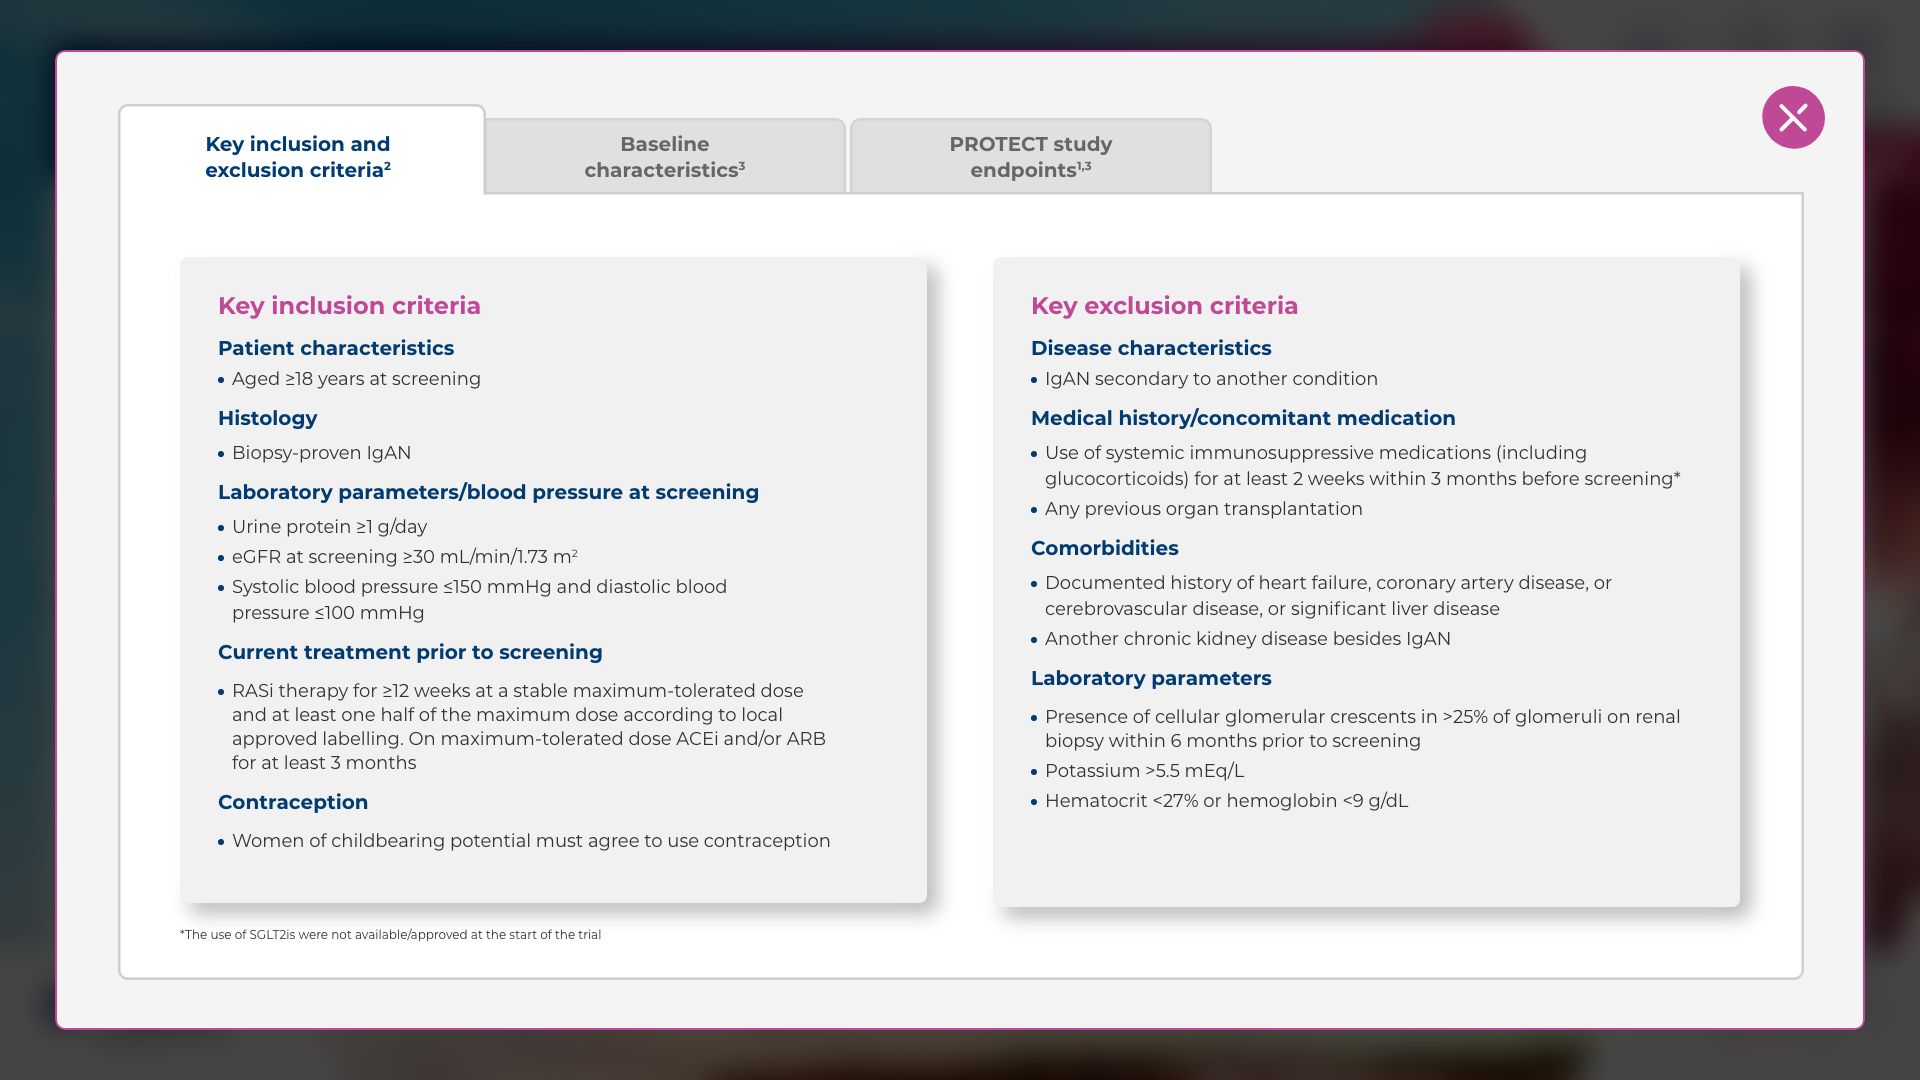Click the Patient characteristics subheading
The width and height of the screenshot is (1920, 1080).
tap(336, 348)
